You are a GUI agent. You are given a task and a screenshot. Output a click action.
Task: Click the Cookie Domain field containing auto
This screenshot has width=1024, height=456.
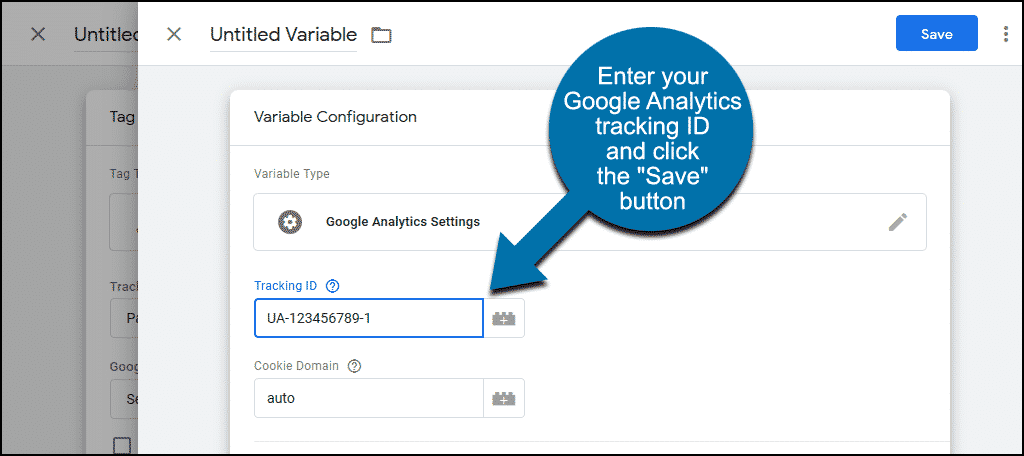(x=368, y=398)
